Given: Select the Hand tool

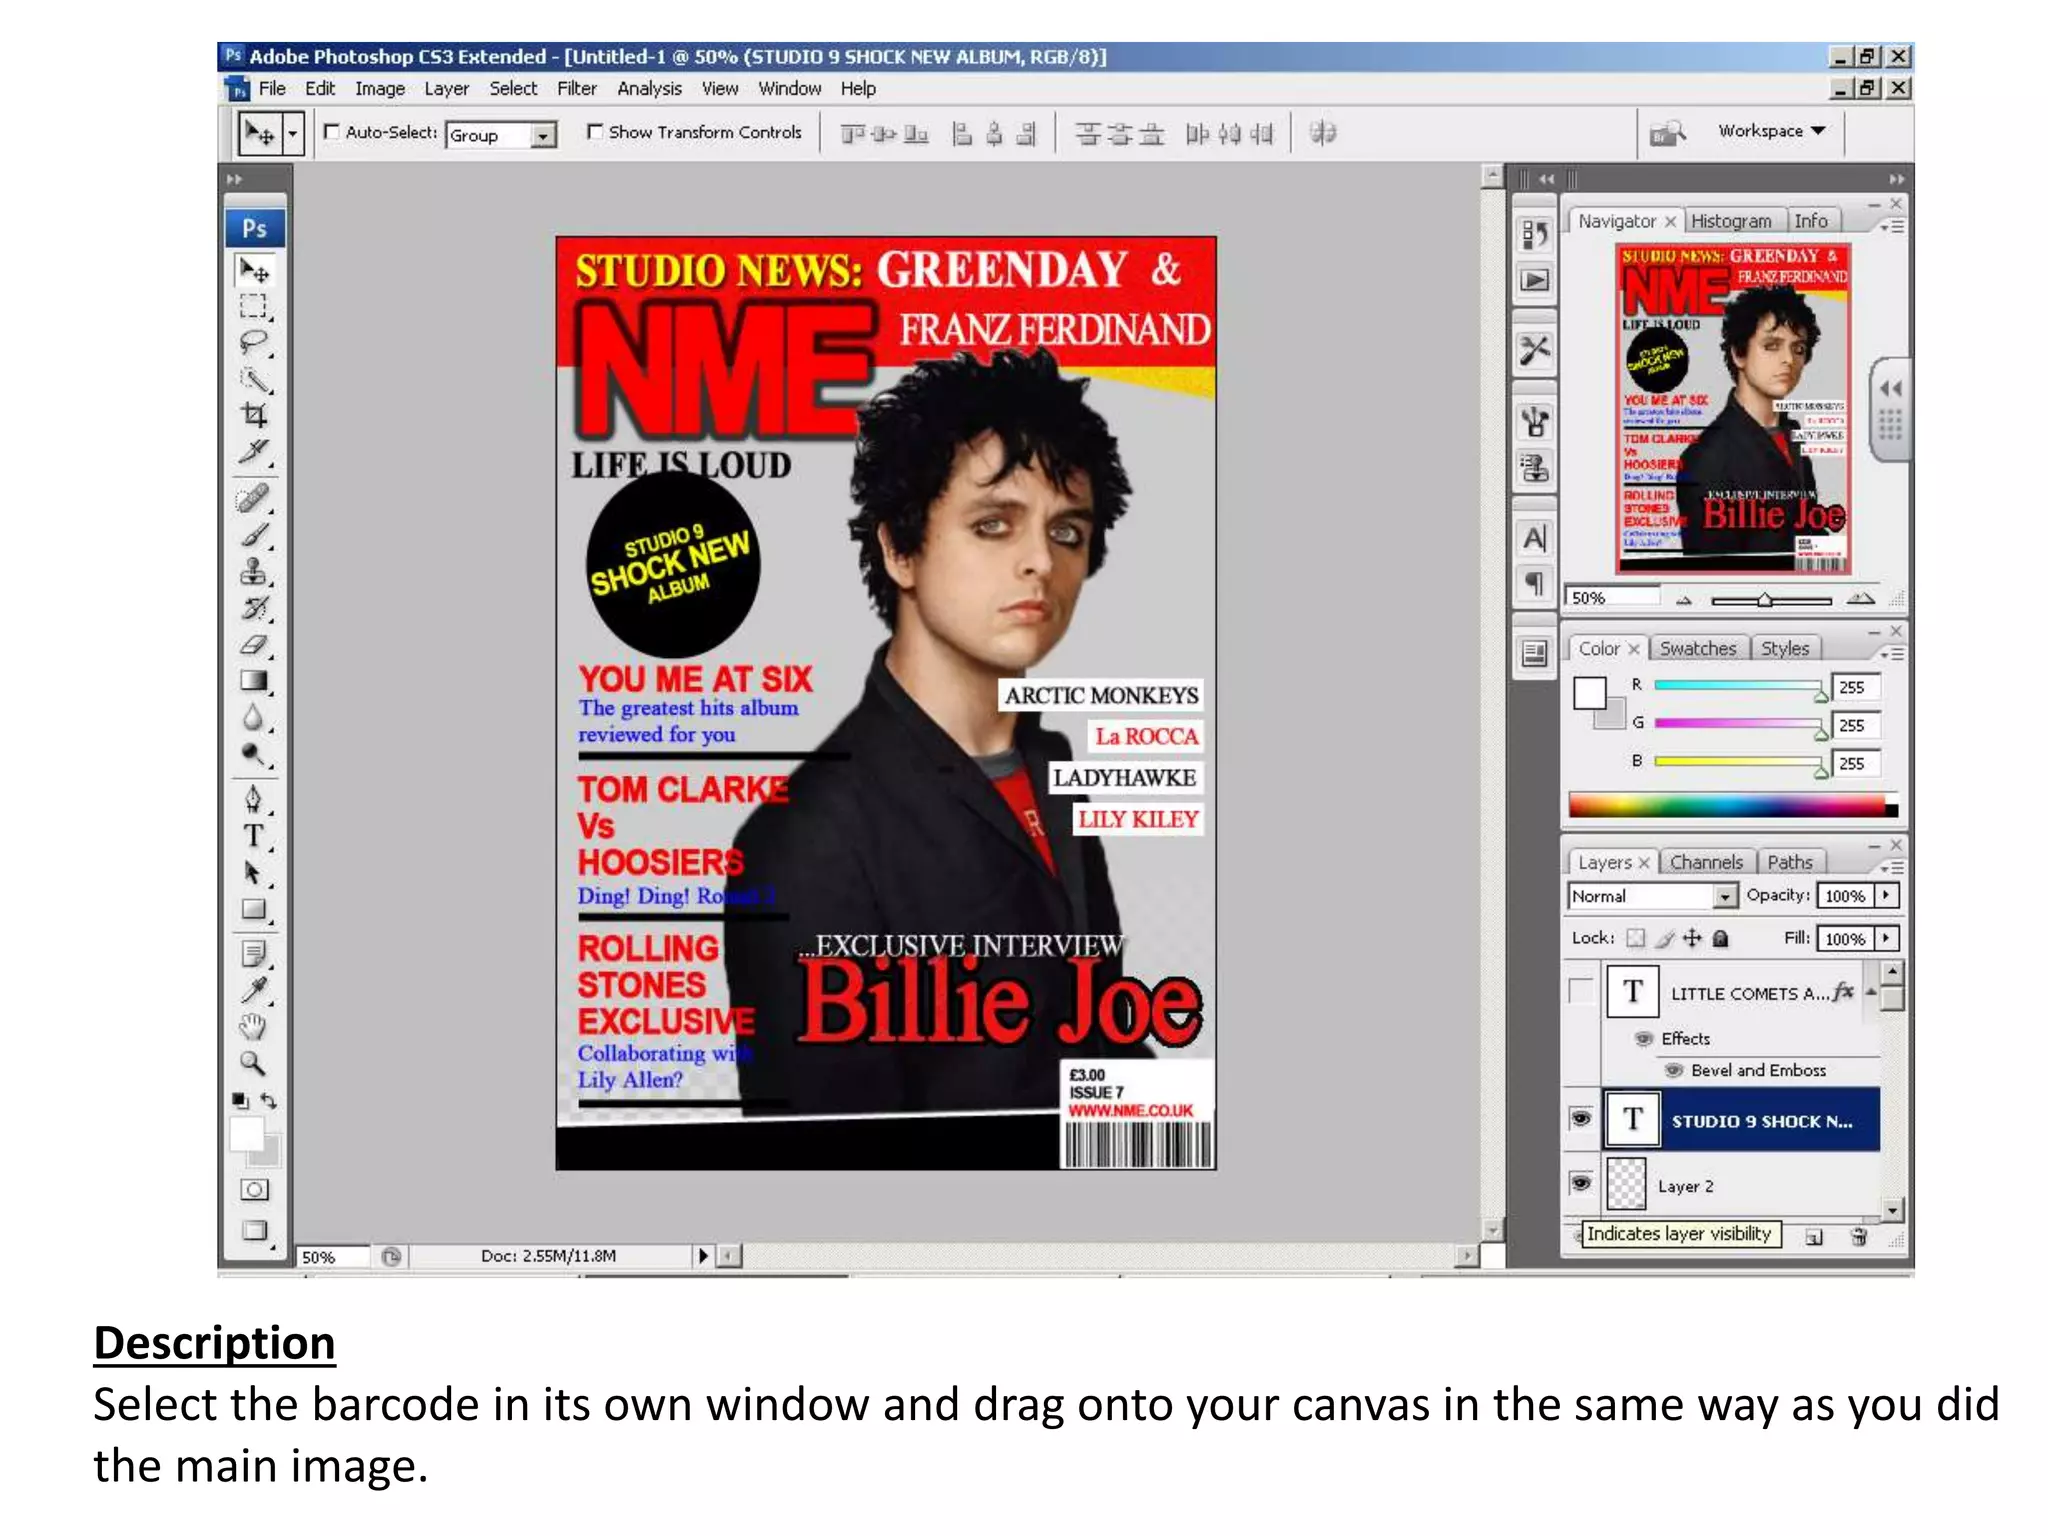Looking at the screenshot, I should [254, 1026].
